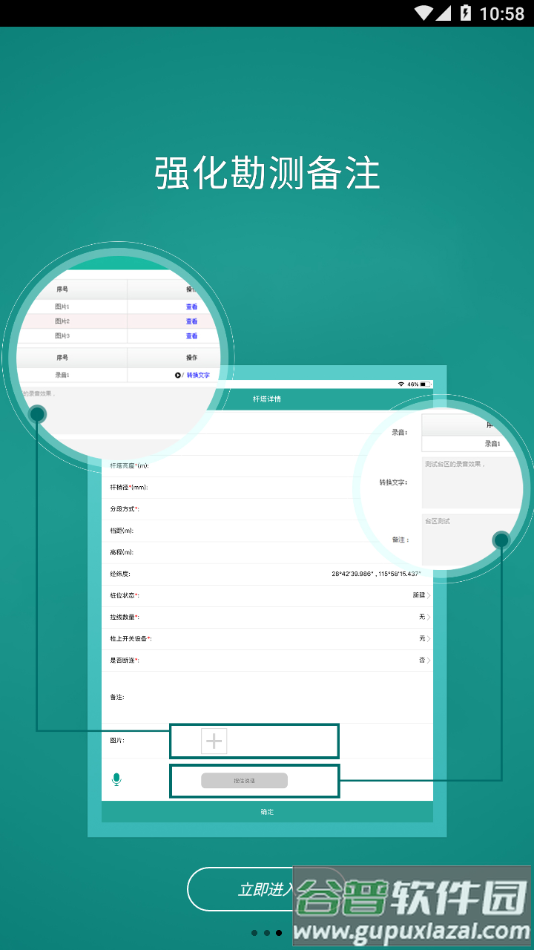This screenshot has height=950, width=534.
Task: Play the 录音1 recording with the play icon
Action: [x=178, y=375]
